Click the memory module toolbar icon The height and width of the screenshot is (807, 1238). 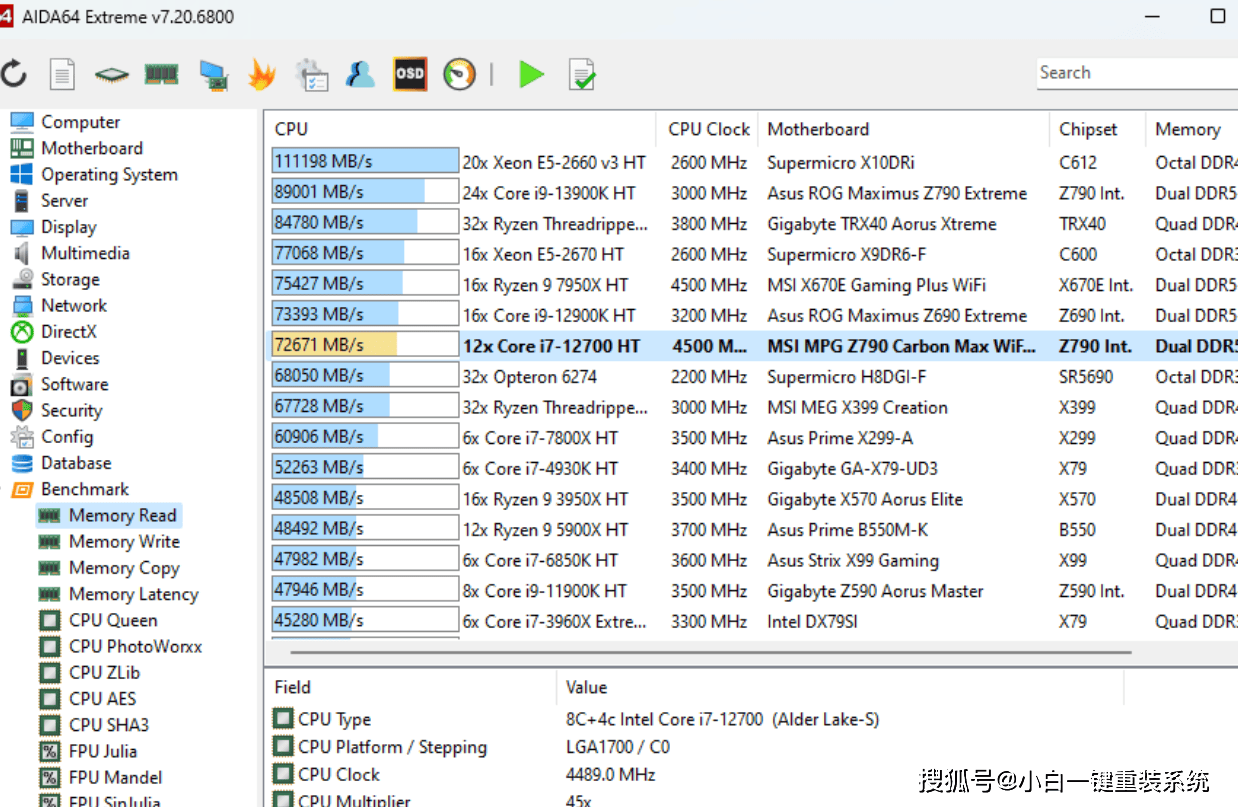point(161,74)
